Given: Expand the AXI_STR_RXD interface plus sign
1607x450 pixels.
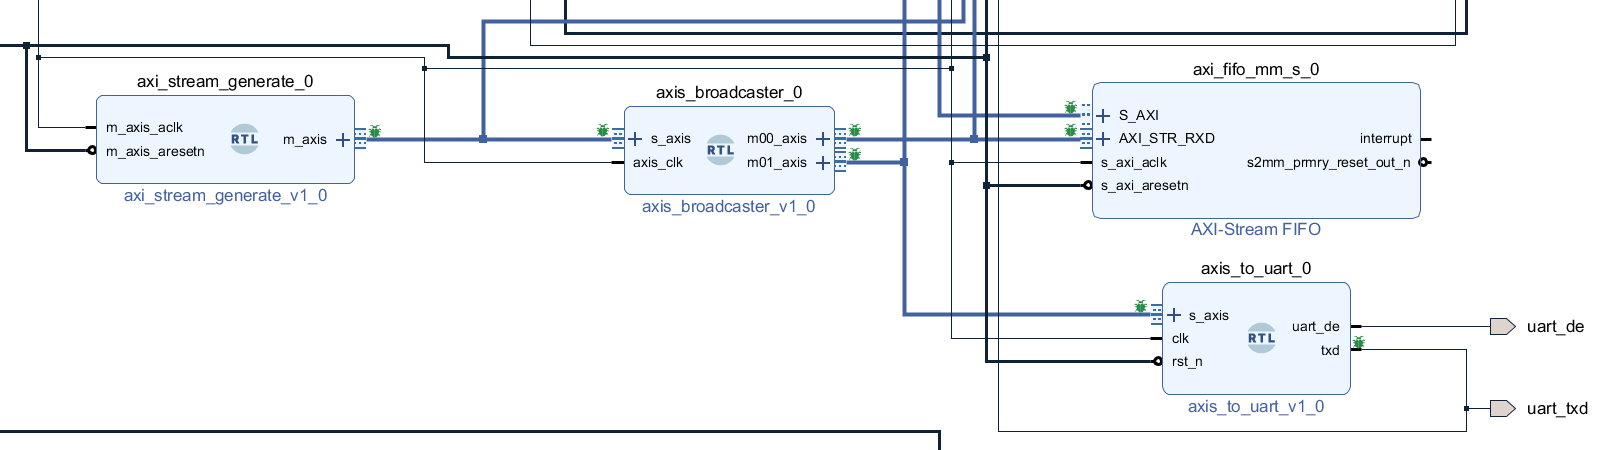Looking at the screenshot, I should click(x=1103, y=138).
